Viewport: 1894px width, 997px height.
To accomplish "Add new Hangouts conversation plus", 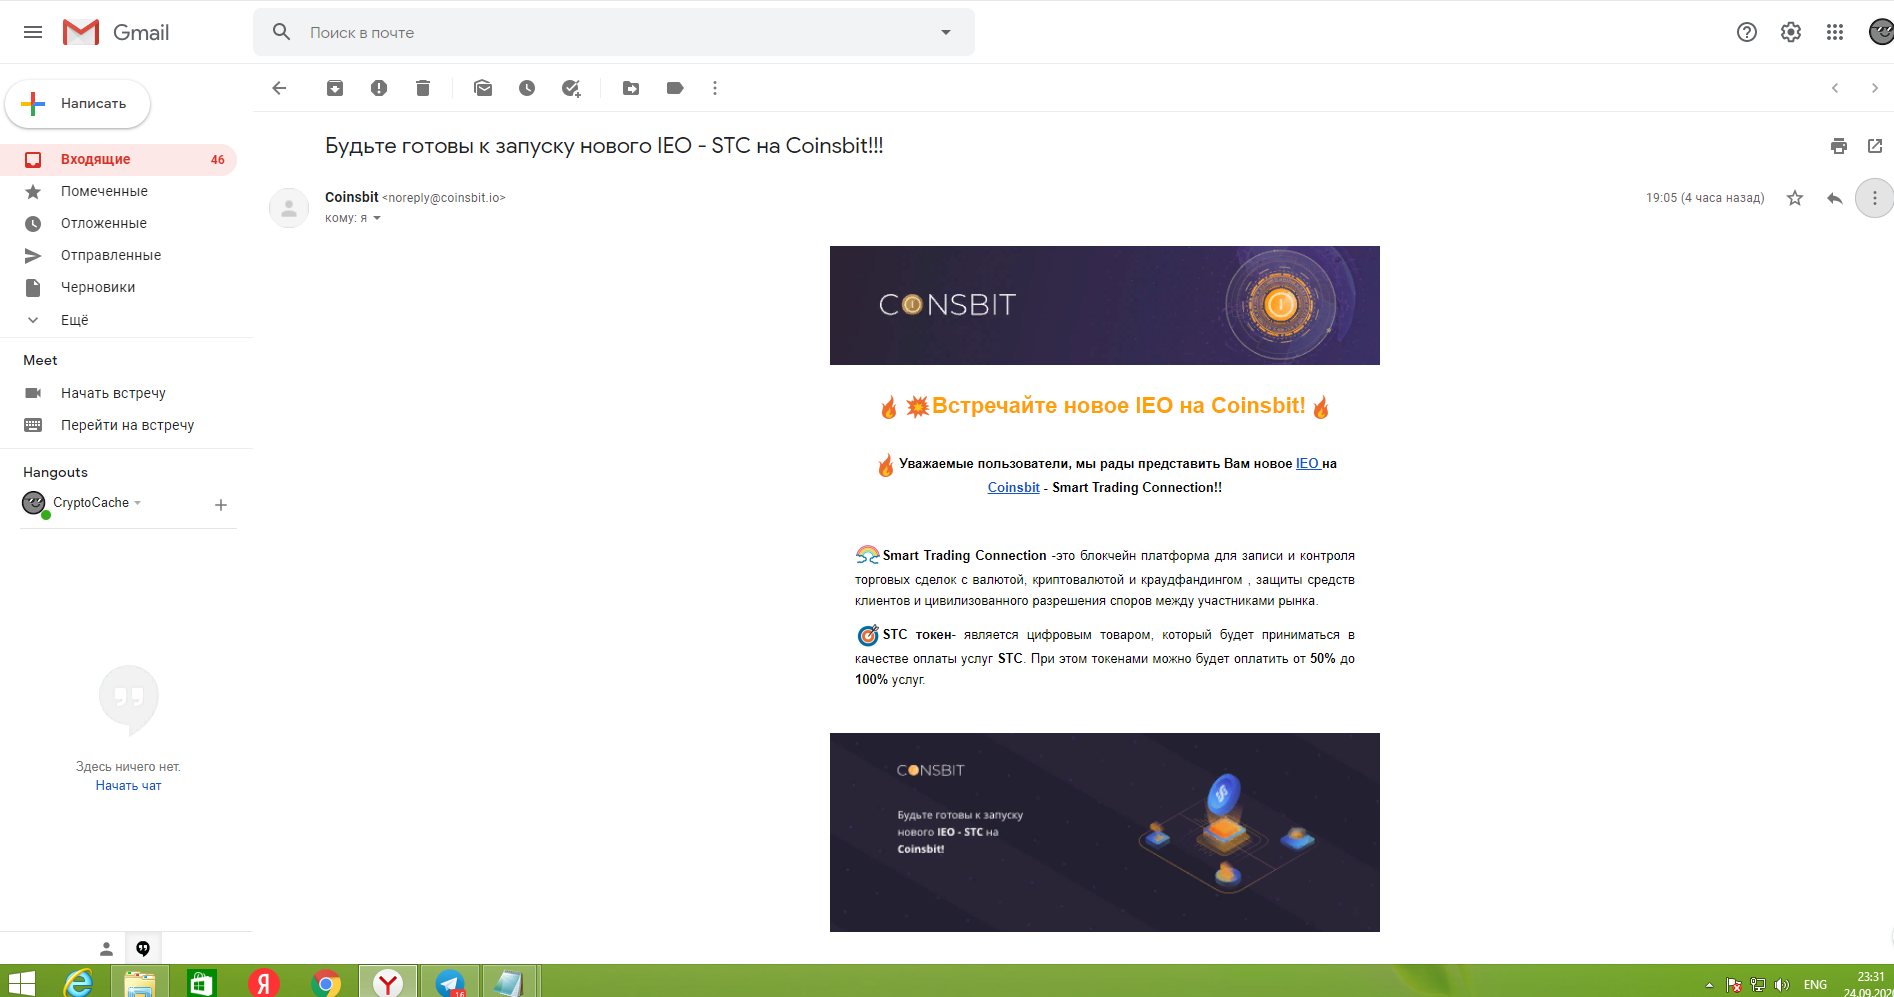I will click(x=221, y=505).
